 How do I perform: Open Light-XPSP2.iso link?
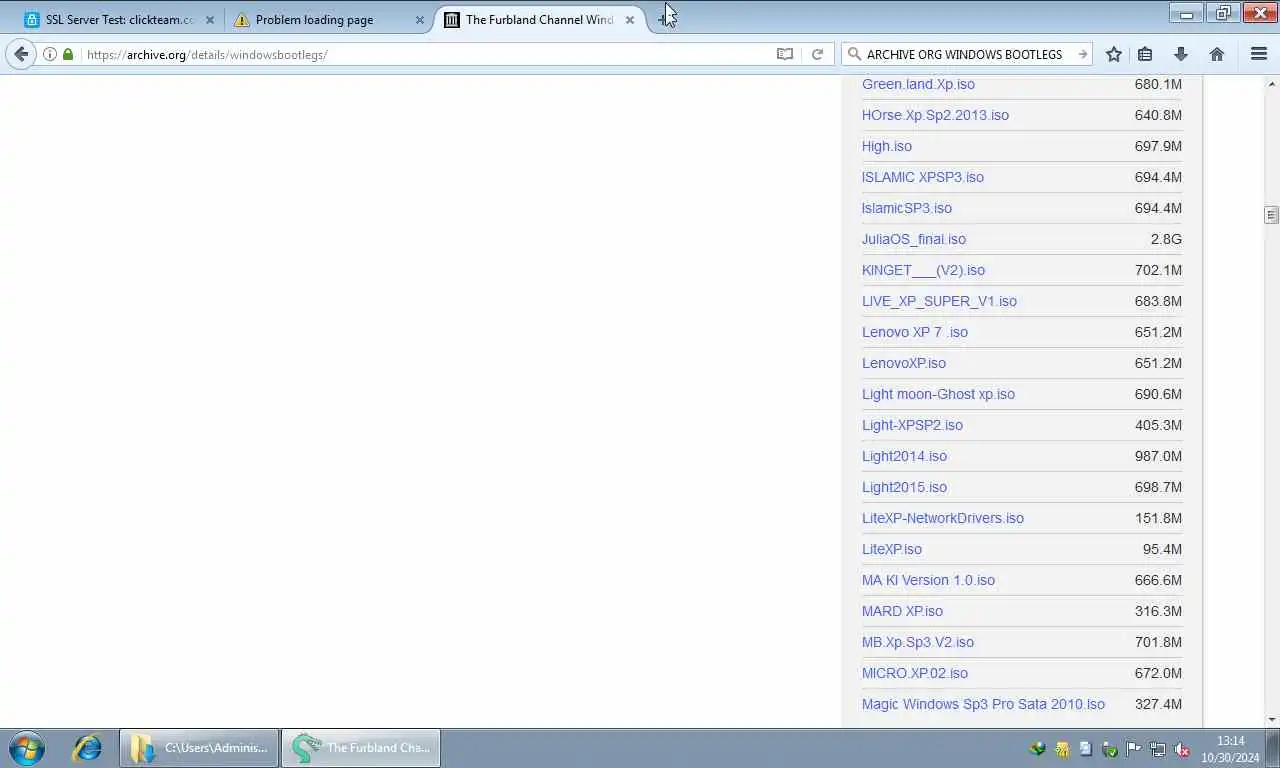912,425
